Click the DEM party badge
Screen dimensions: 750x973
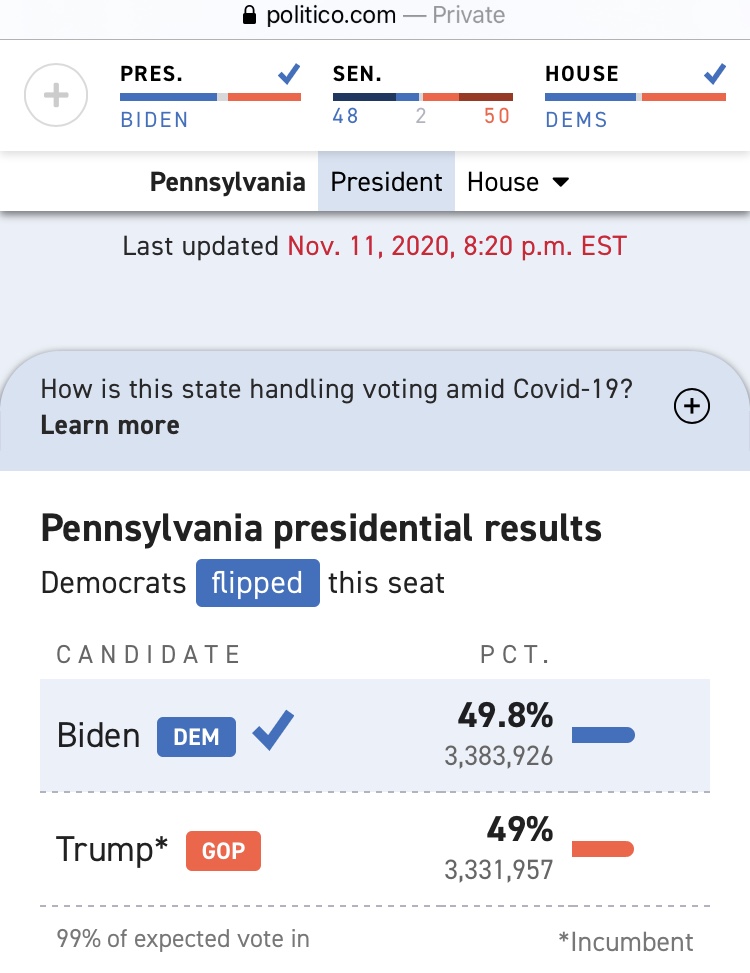click(x=196, y=737)
